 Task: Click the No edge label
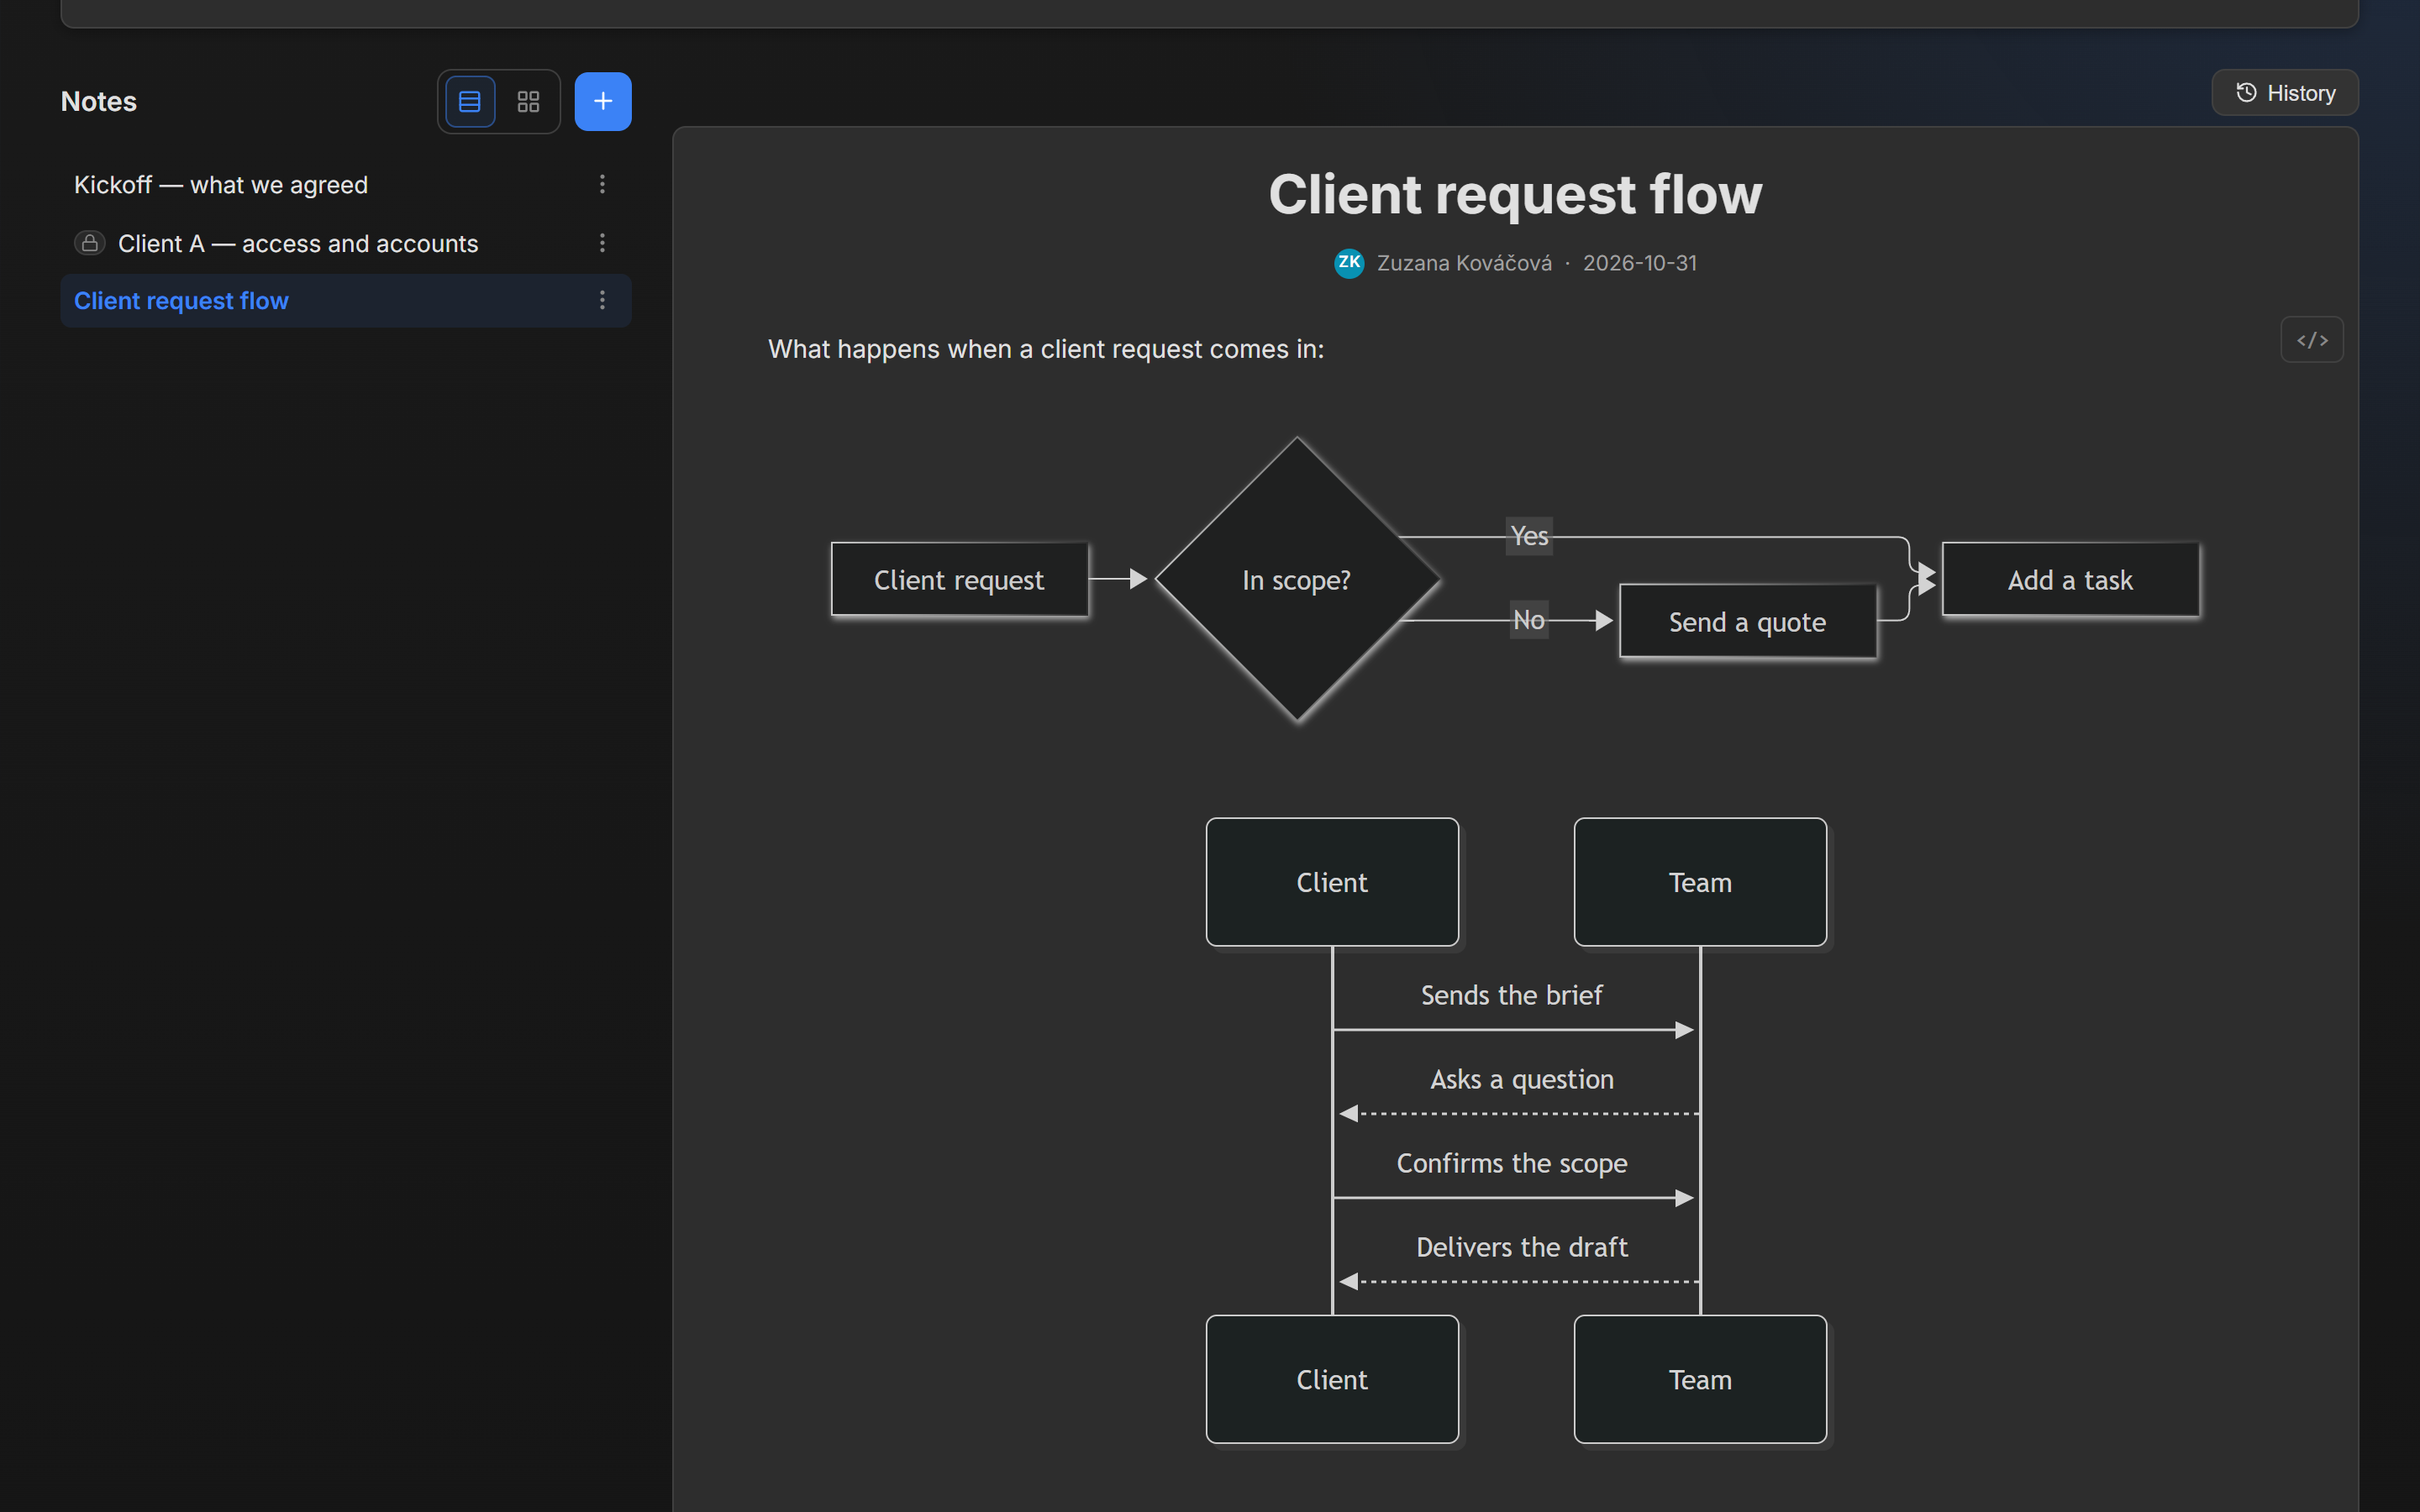[x=1528, y=620]
